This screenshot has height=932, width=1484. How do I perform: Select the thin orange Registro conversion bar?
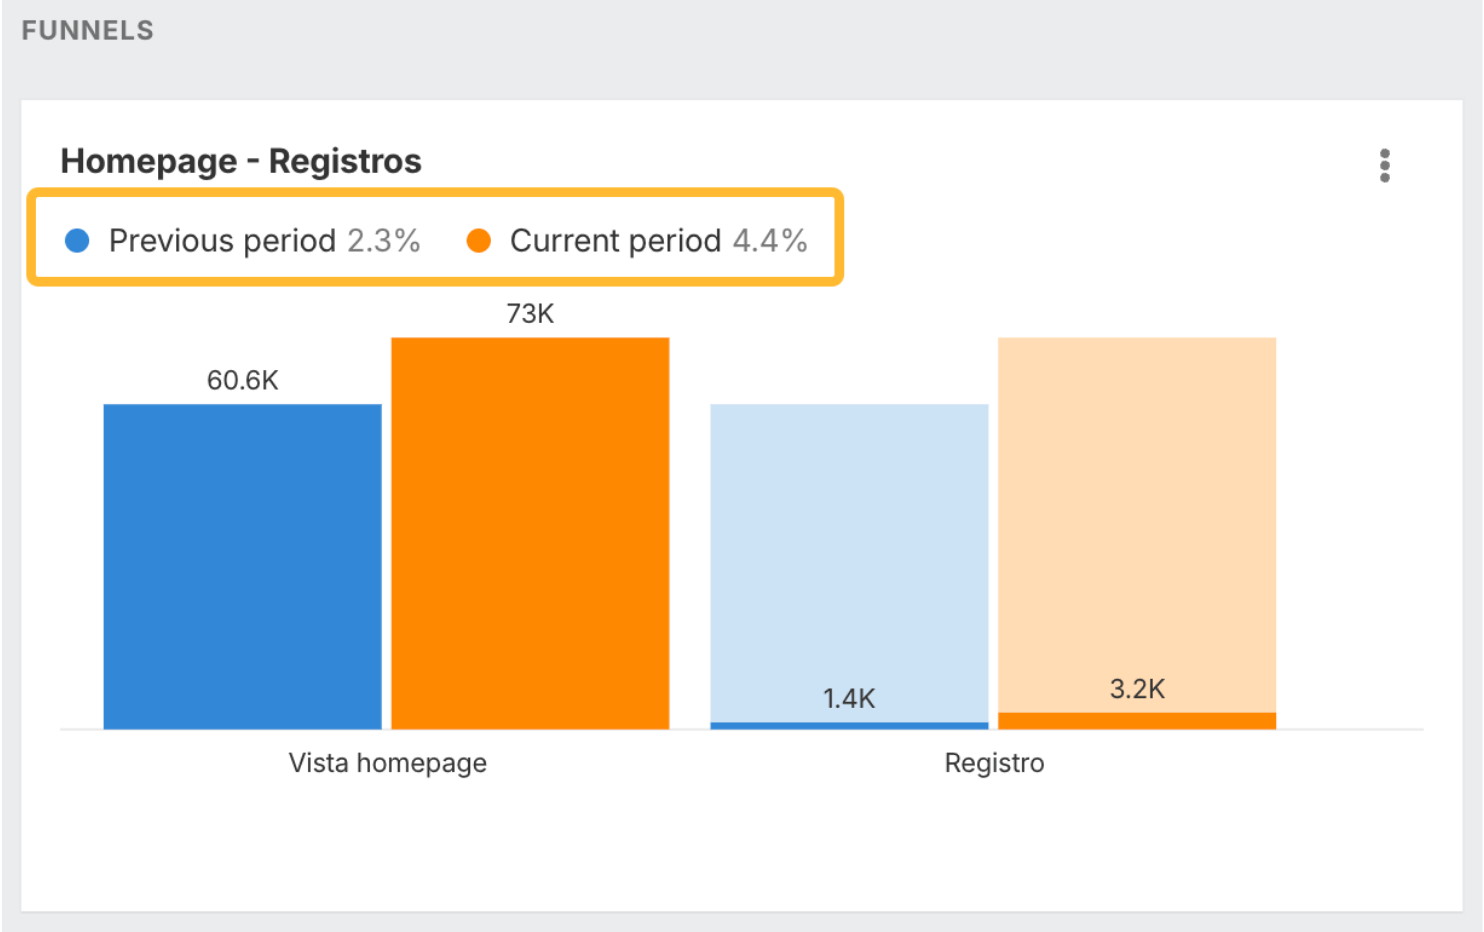1137,721
